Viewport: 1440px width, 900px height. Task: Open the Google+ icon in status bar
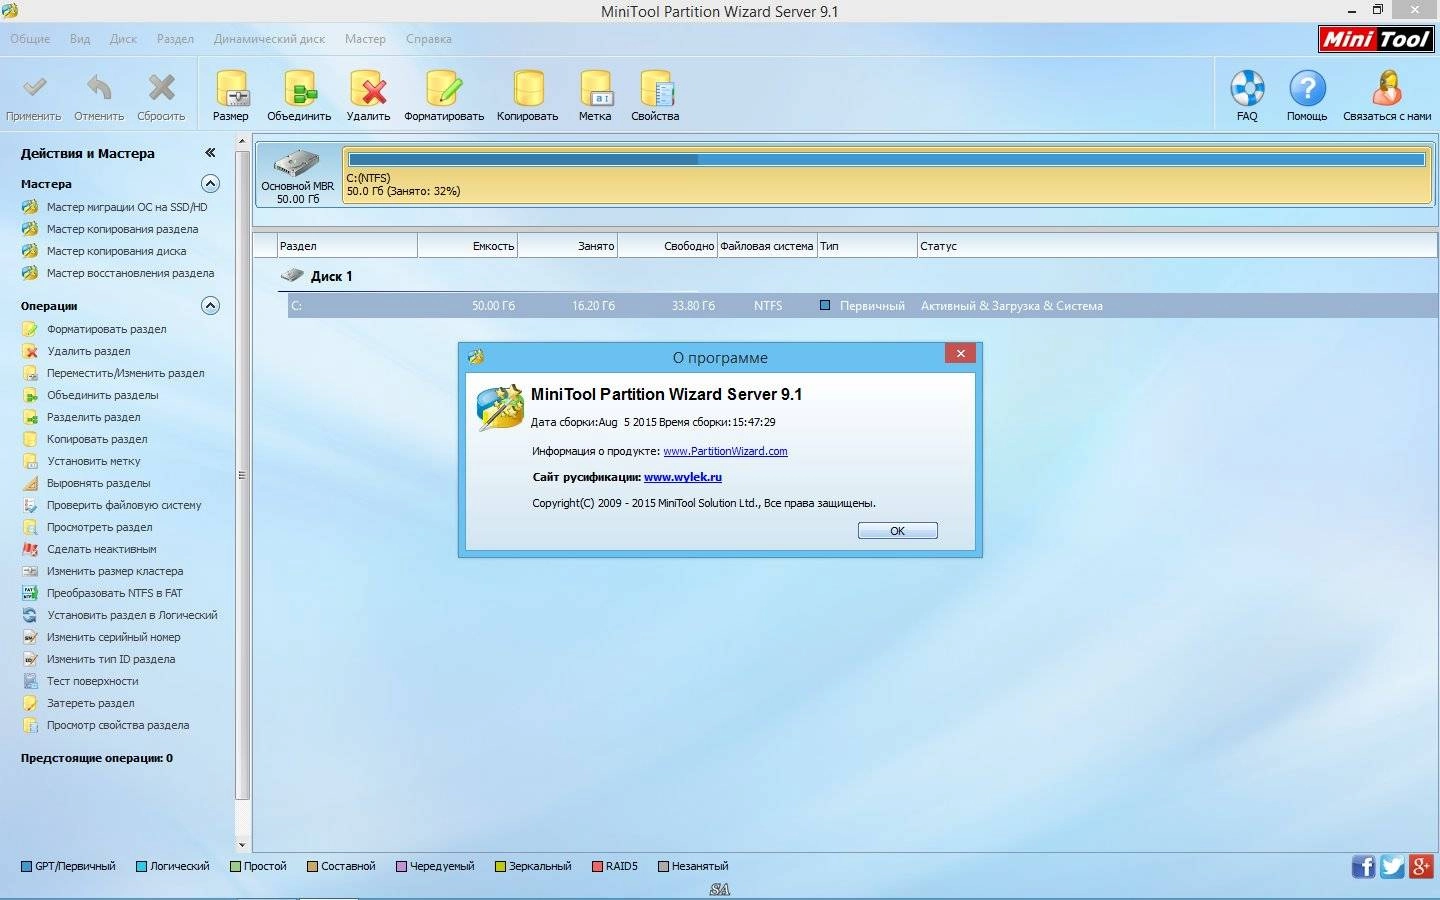(1421, 866)
